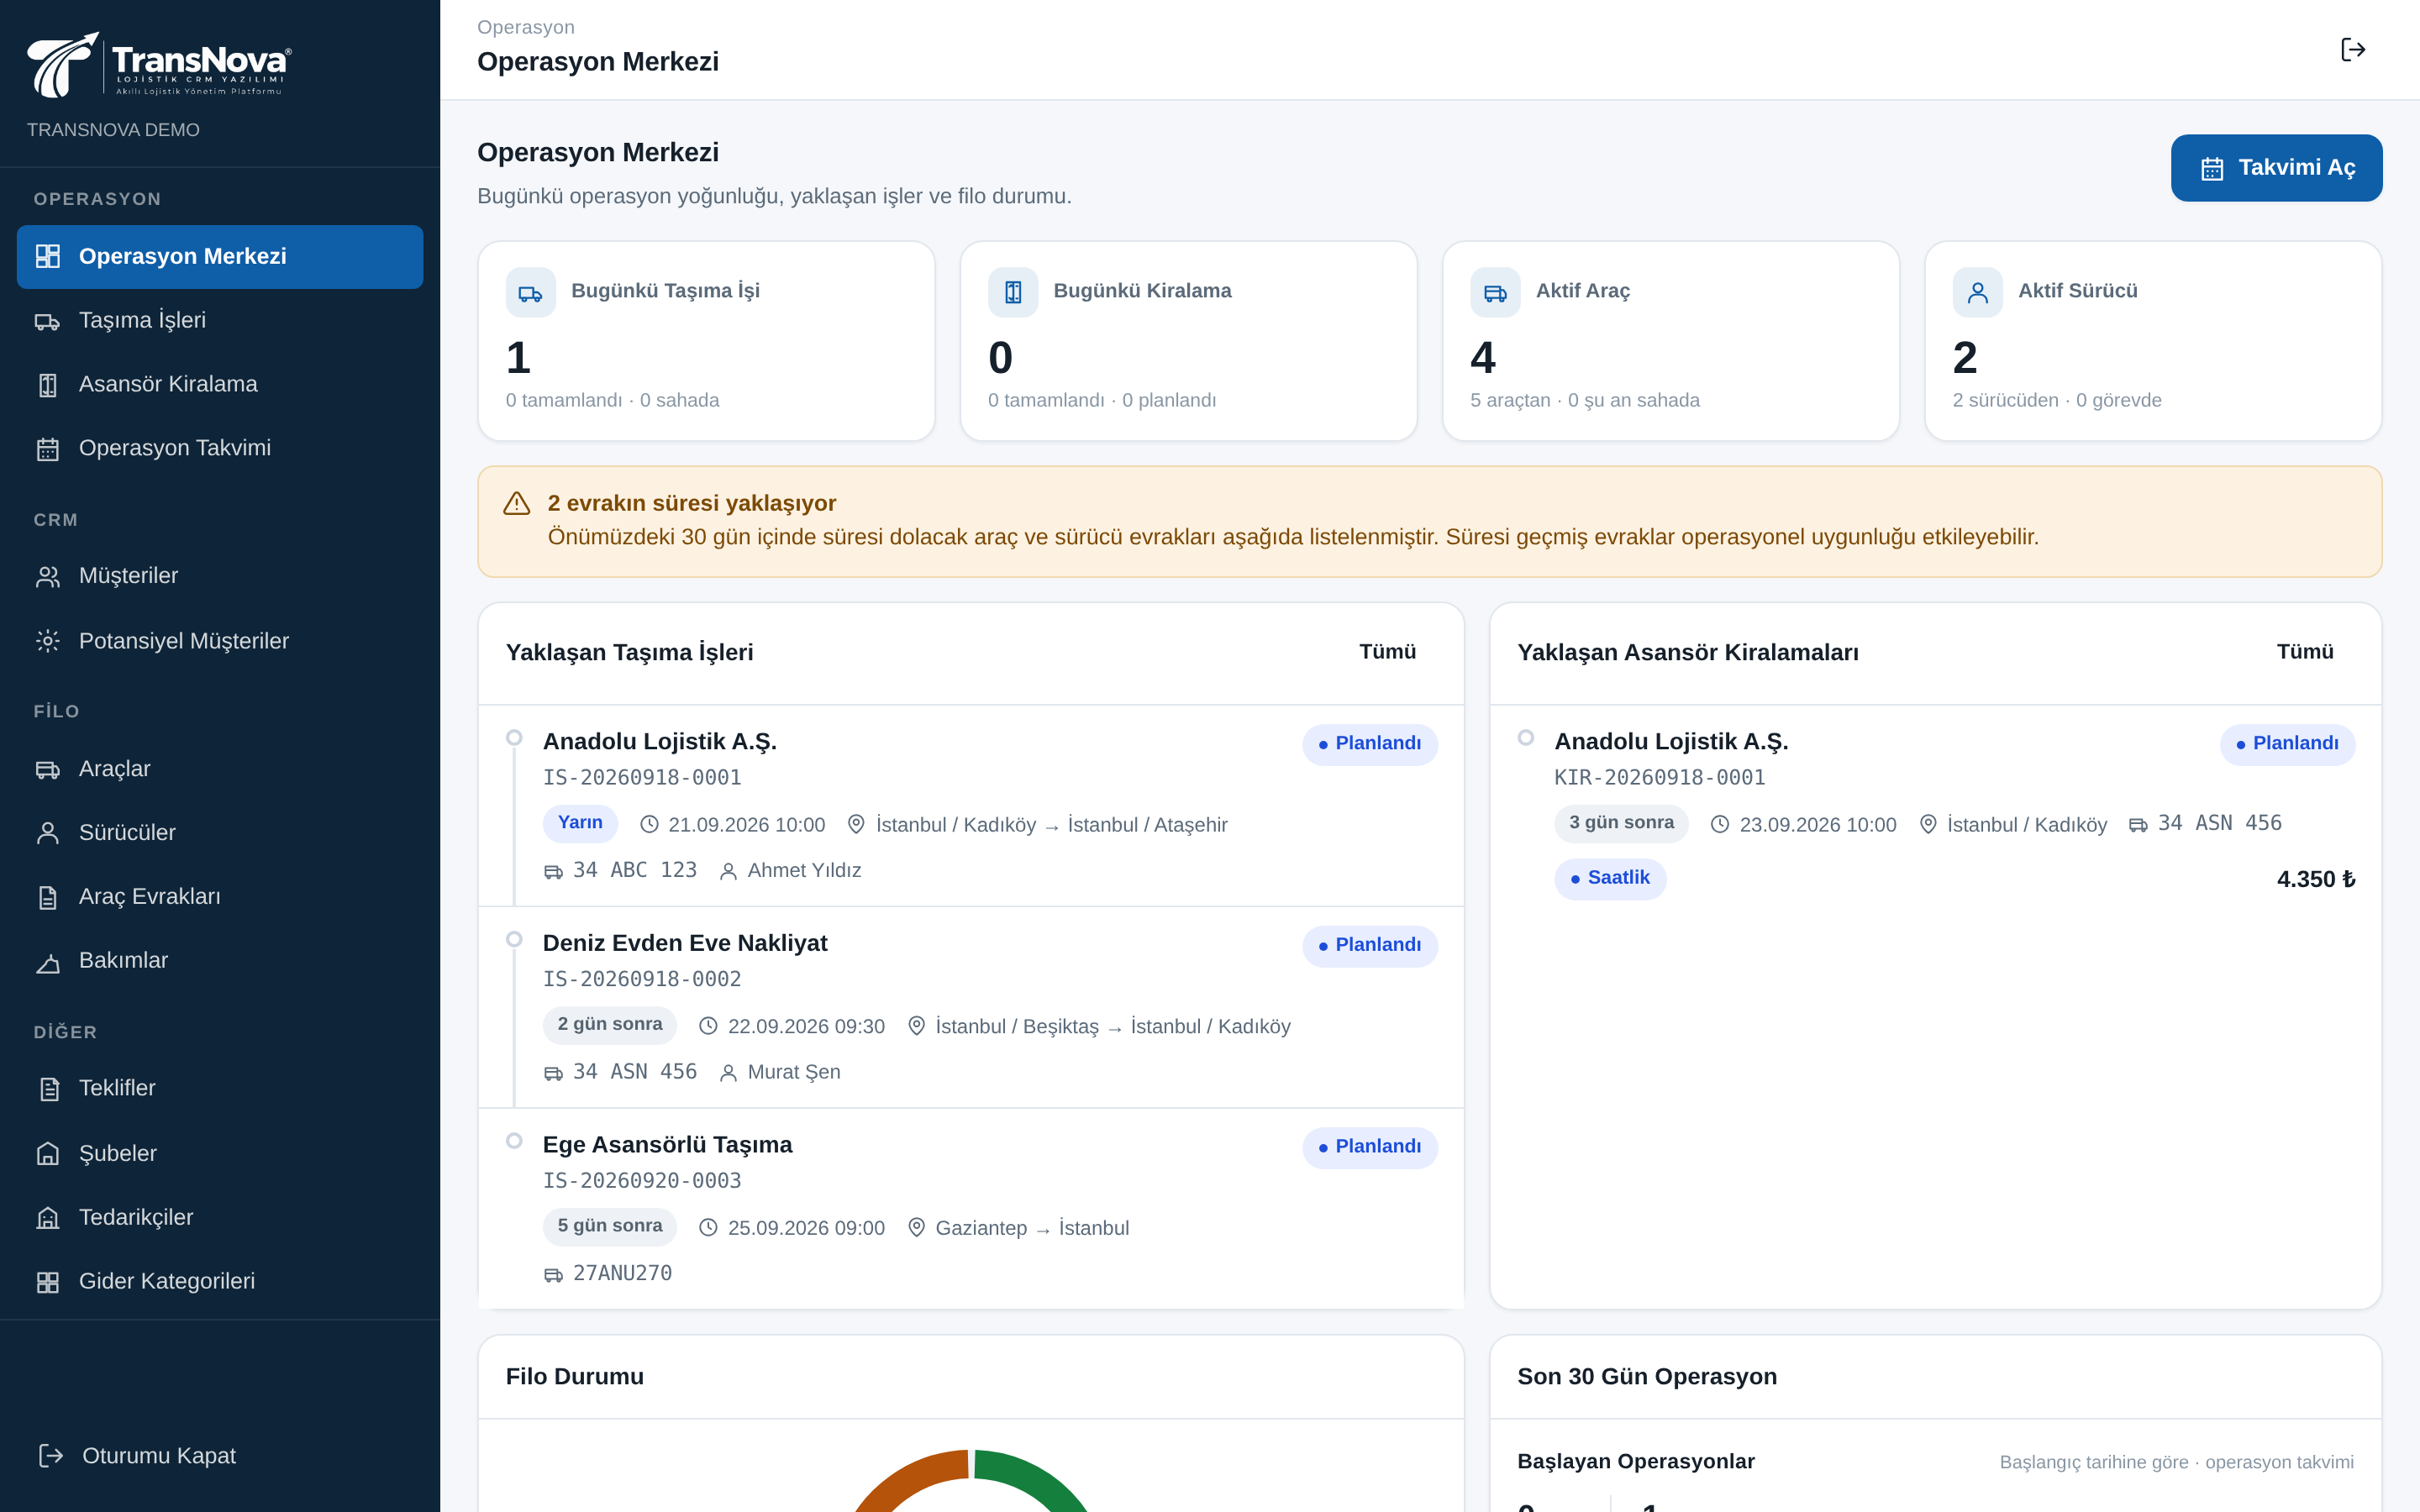Click the location pin next to Gaziantep → İstanbul
The width and height of the screenshot is (2420, 1512).
pos(916,1227)
